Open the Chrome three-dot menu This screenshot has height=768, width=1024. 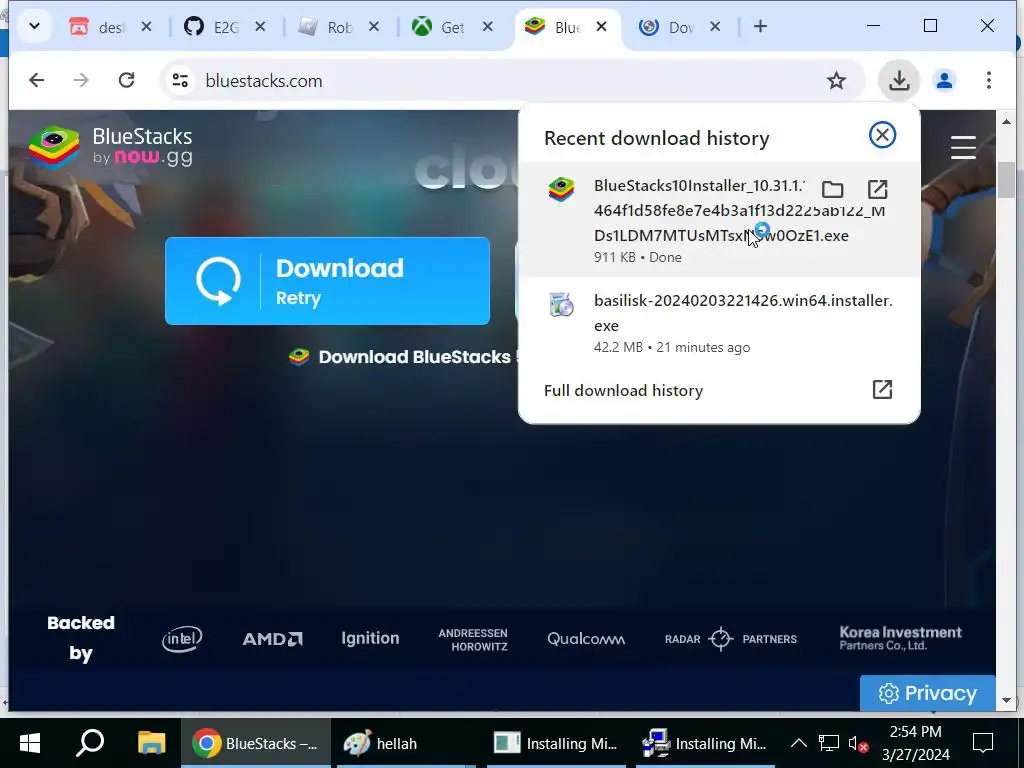pyautogui.click(x=989, y=80)
